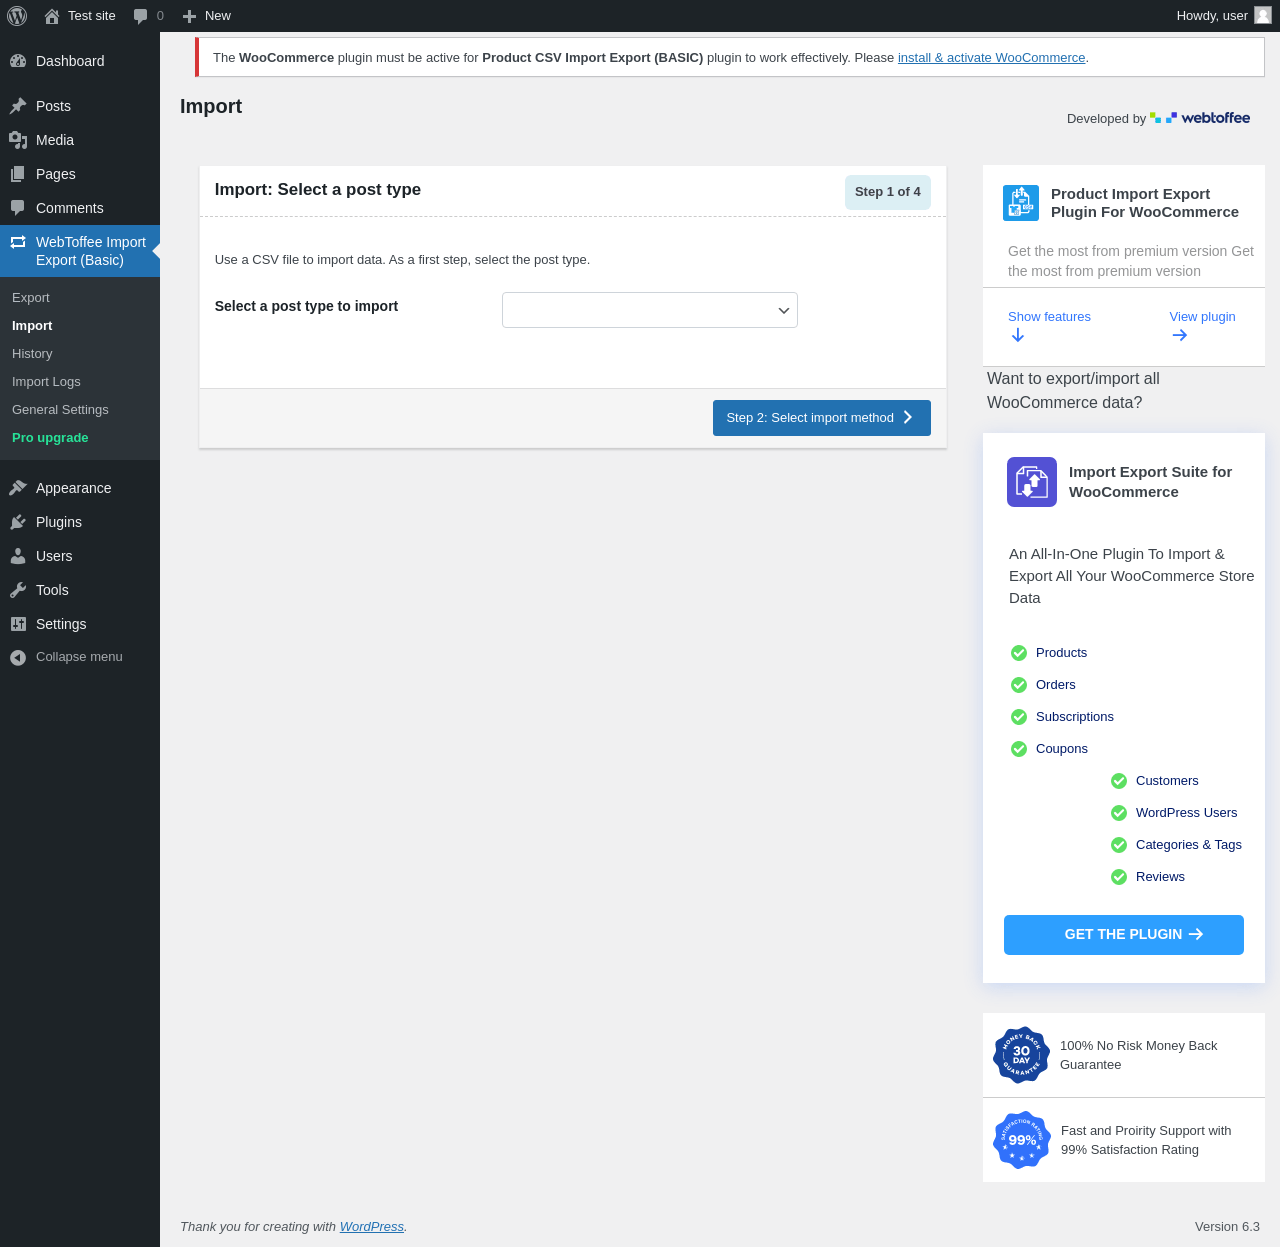Click the Product Import Export Plugin title
The height and width of the screenshot is (1247, 1280).
(1145, 203)
